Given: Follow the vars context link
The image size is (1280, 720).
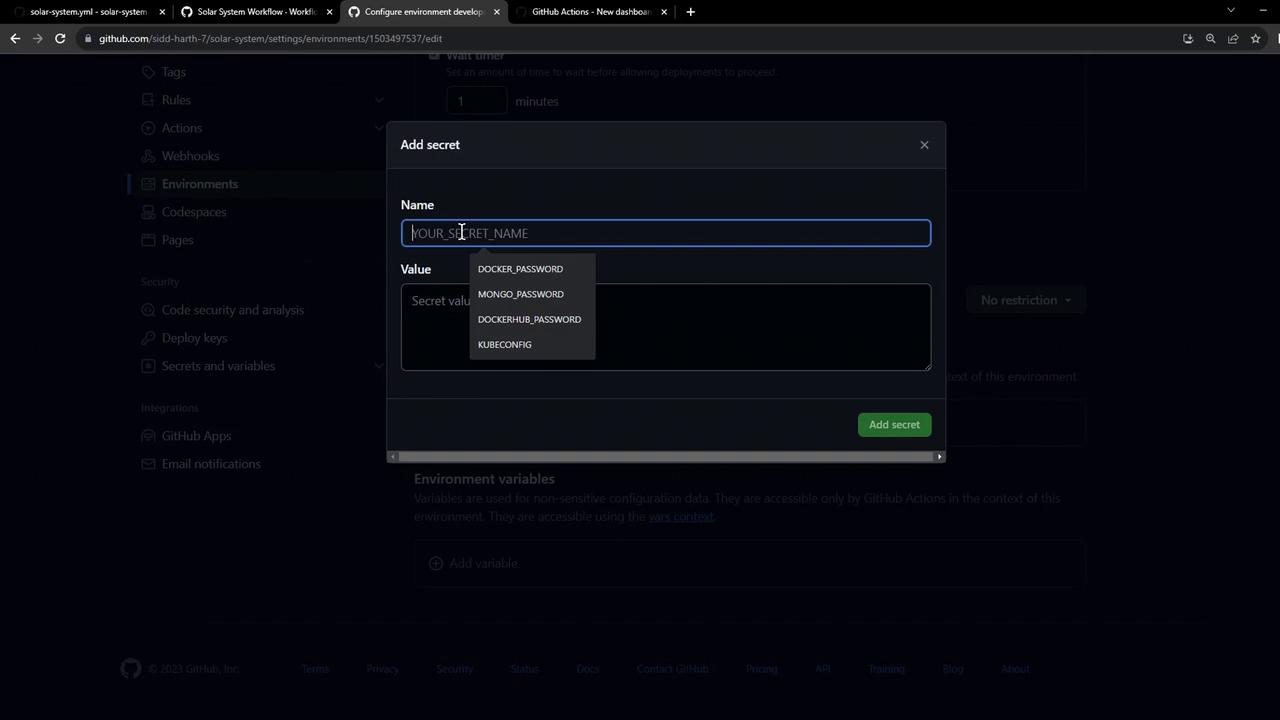Looking at the screenshot, I should 681,517.
